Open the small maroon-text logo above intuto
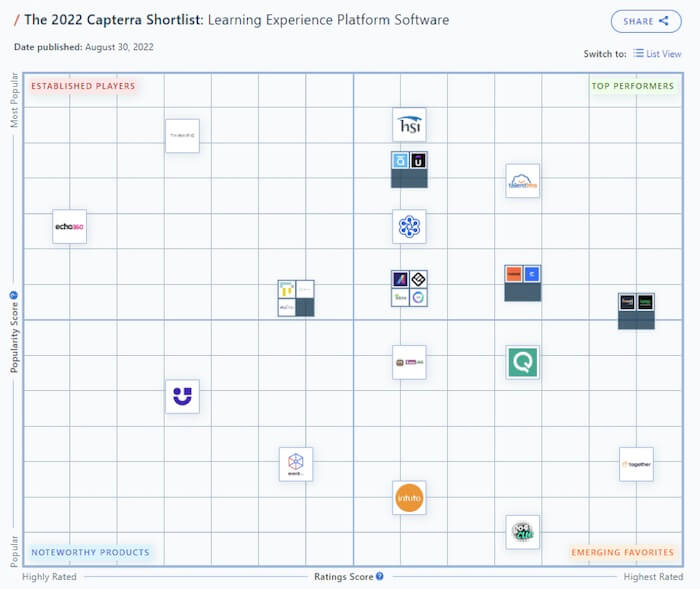 tap(409, 362)
